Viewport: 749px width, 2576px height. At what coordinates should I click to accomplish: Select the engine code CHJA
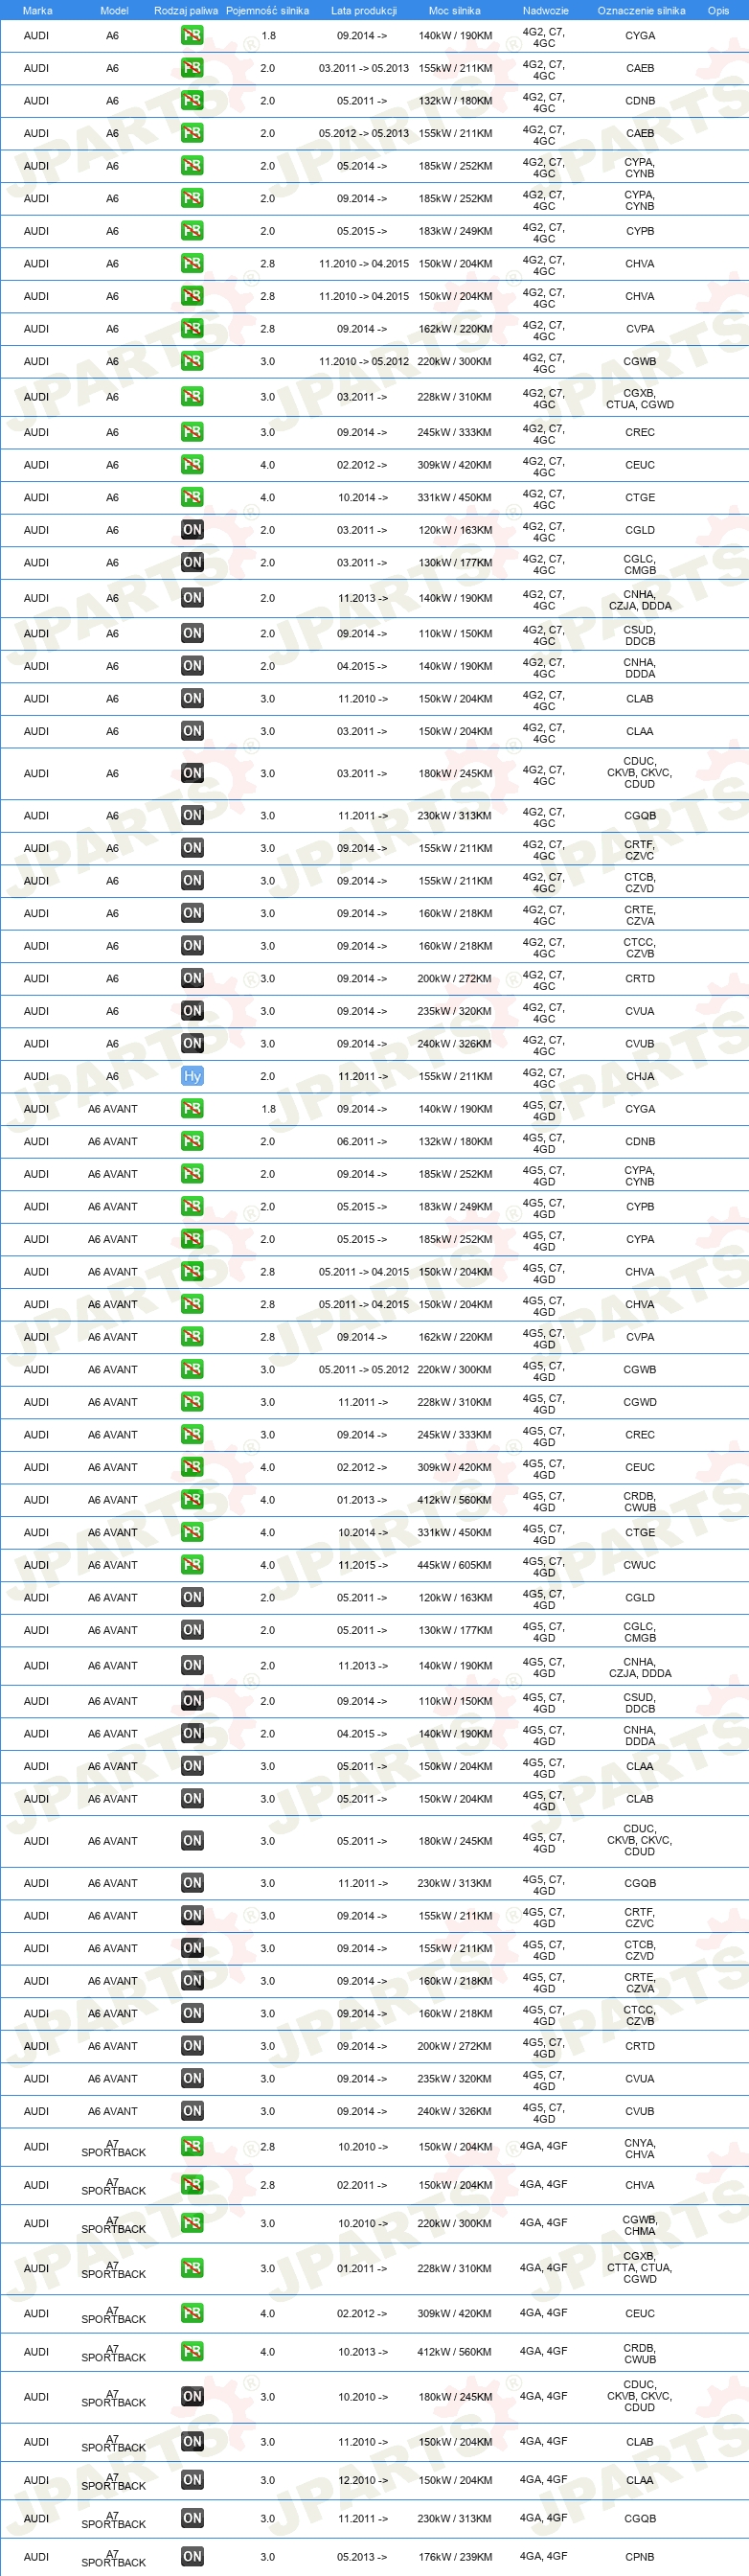(x=640, y=1077)
